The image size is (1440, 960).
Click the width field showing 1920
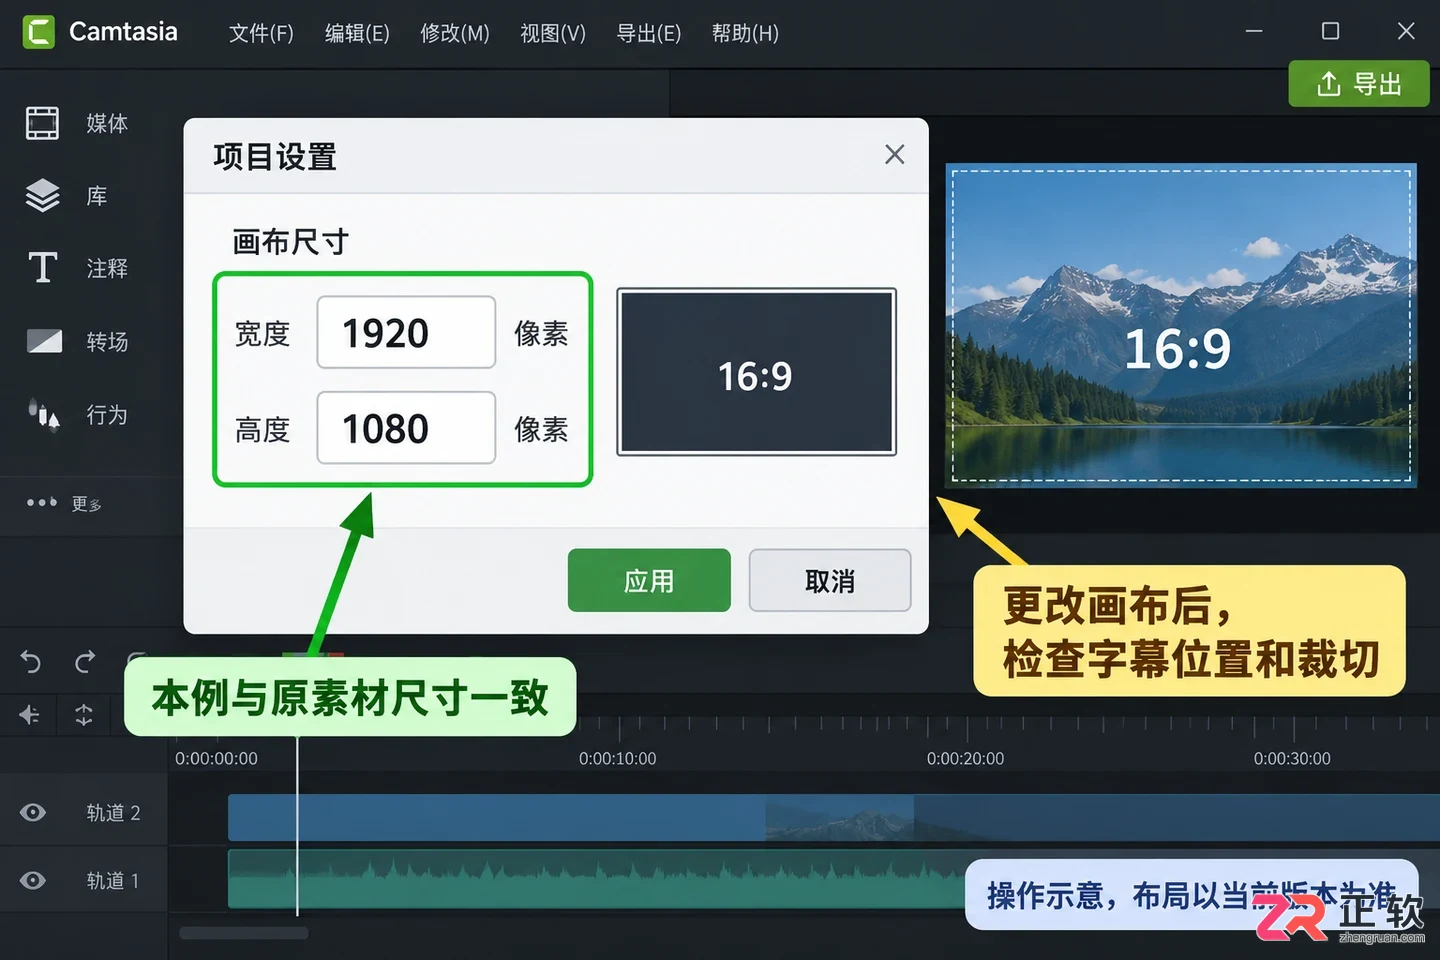[x=406, y=332]
